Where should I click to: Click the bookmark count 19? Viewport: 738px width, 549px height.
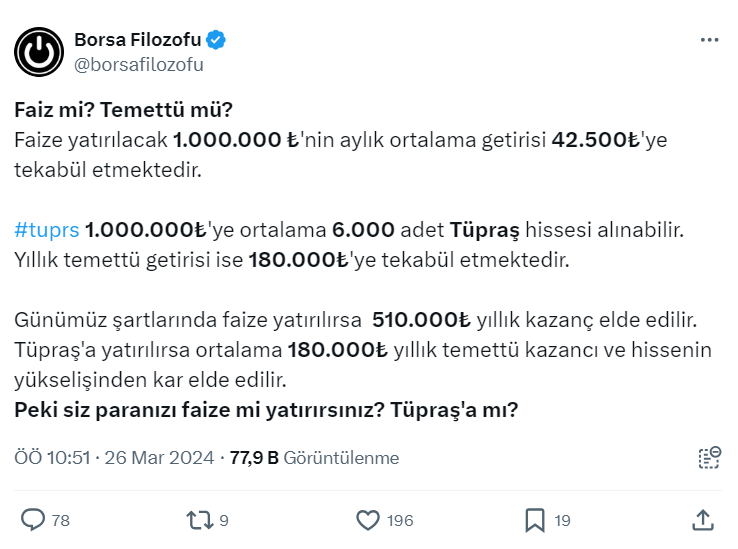(562, 520)
